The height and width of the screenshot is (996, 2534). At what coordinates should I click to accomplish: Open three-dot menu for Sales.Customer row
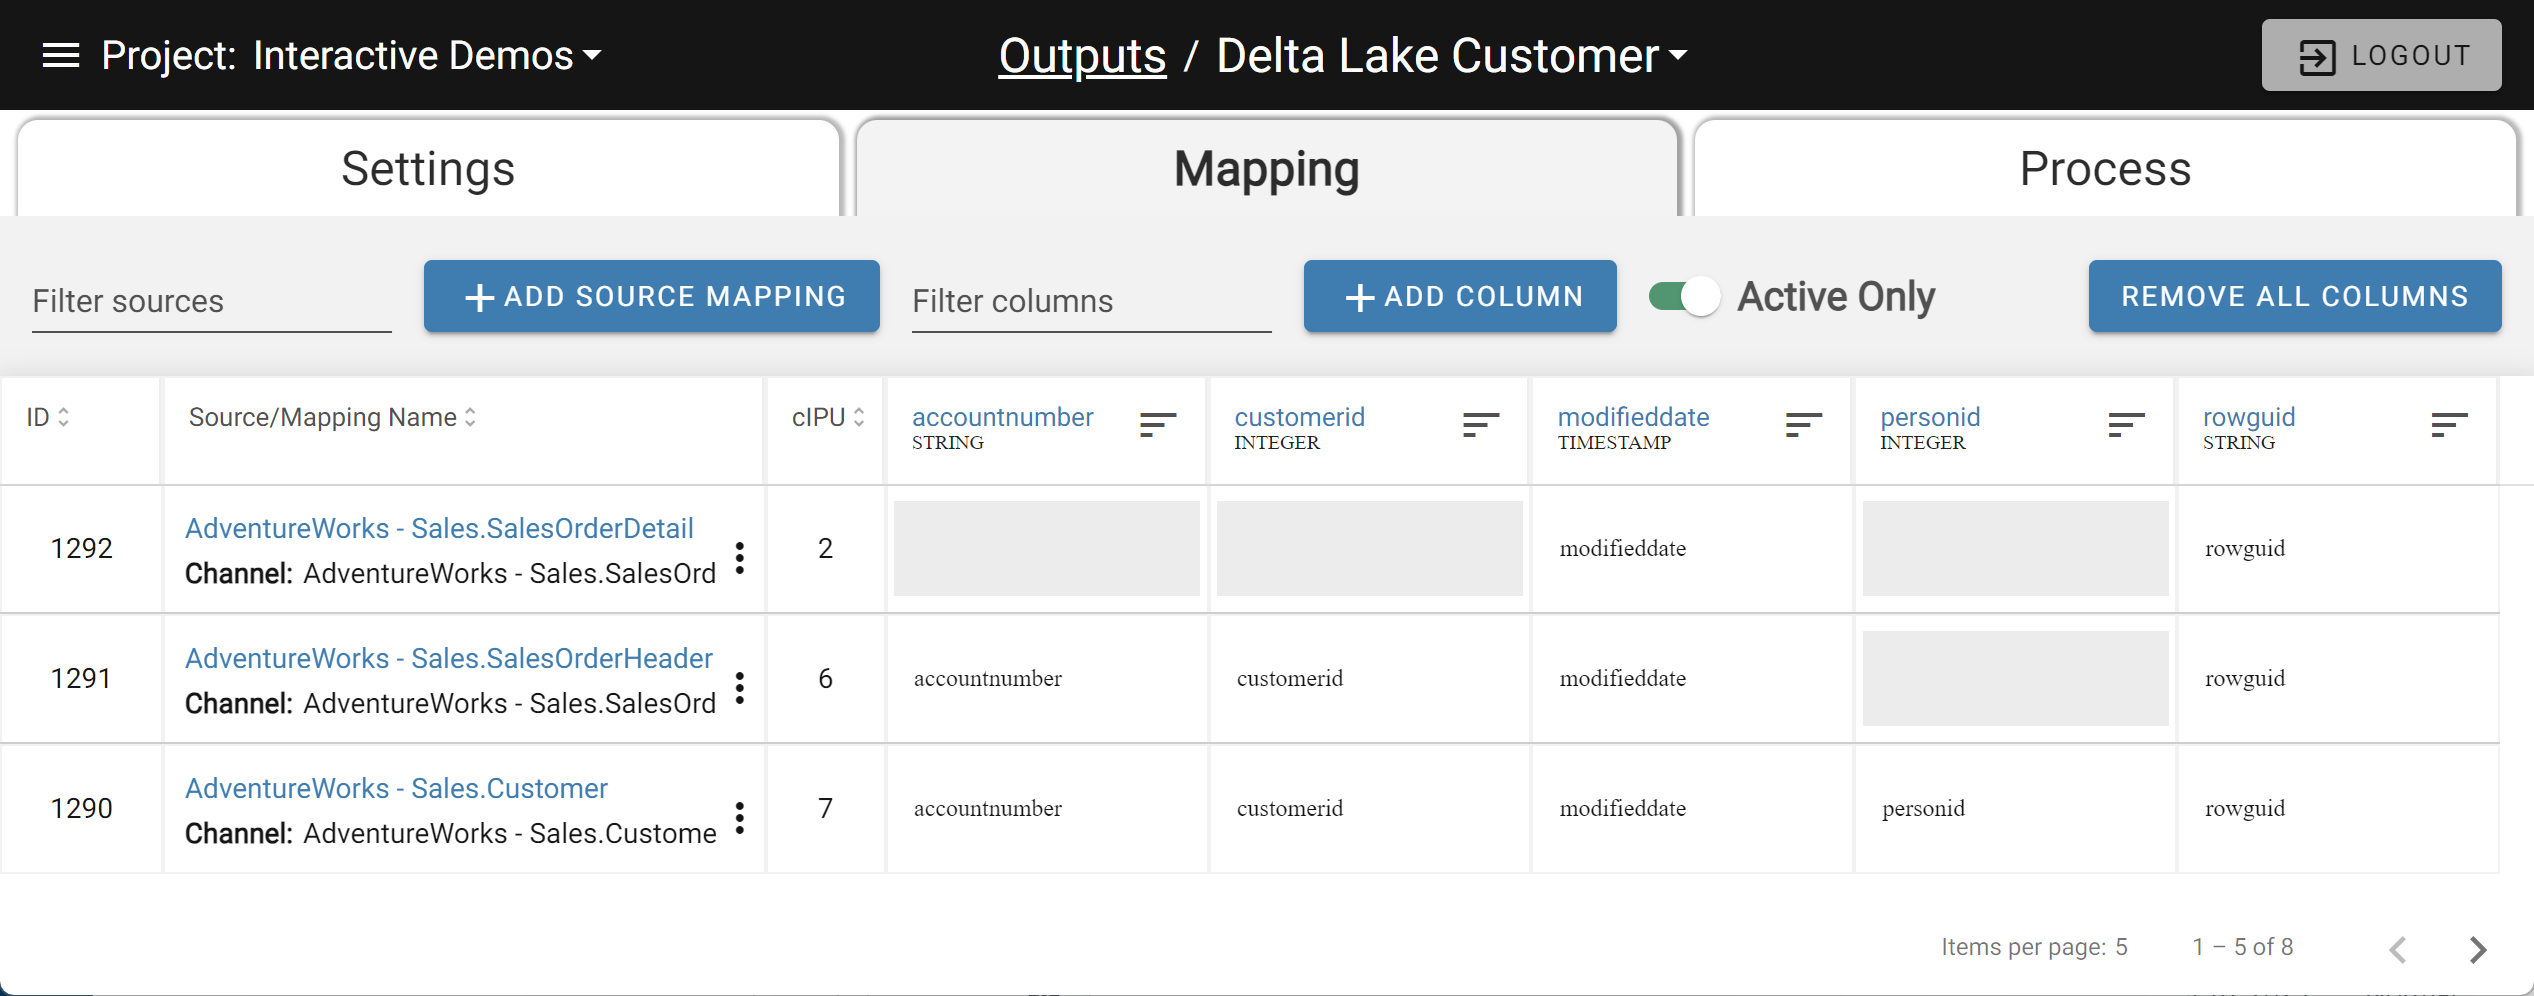tap(740, 818)
